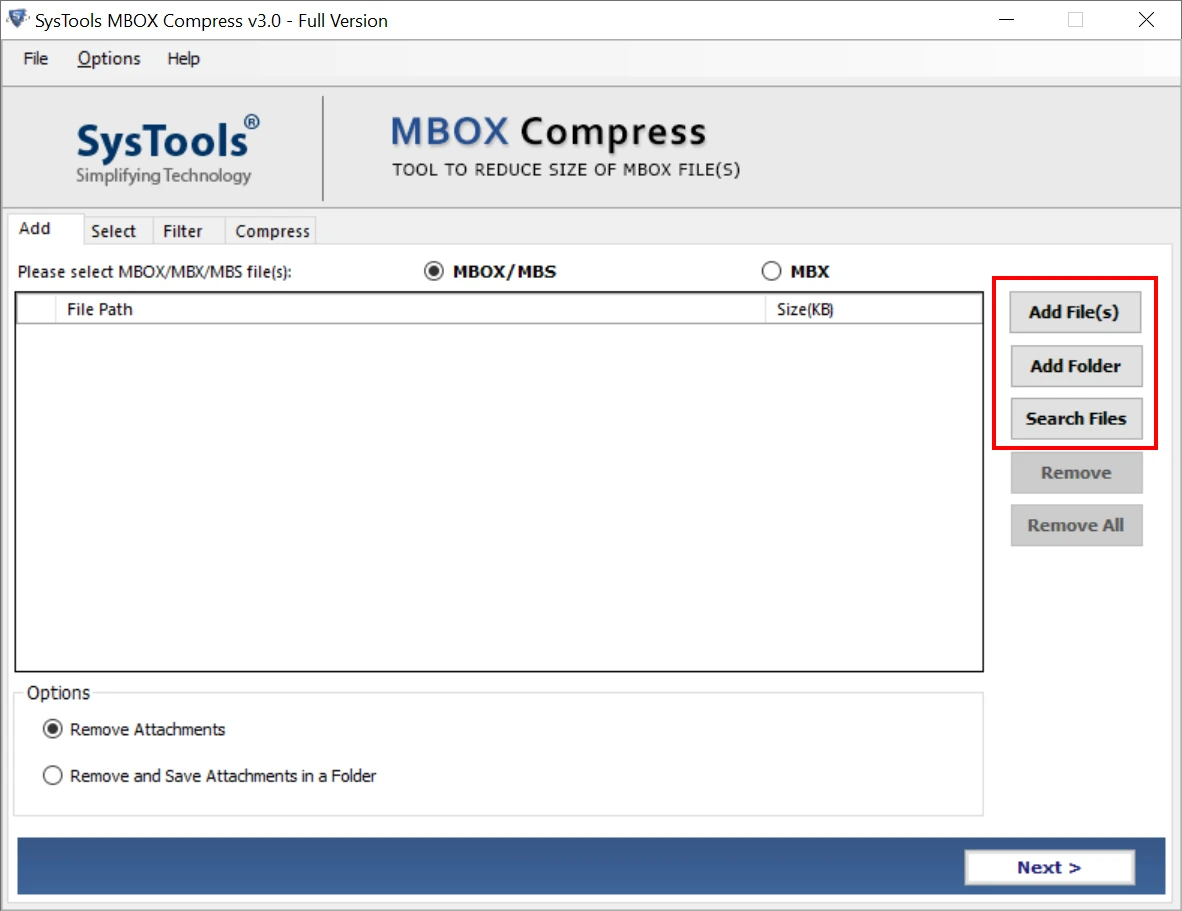Open the Options menu
Image resolution: width=1182 pixels, height=911 pixels.
point(109,59)
